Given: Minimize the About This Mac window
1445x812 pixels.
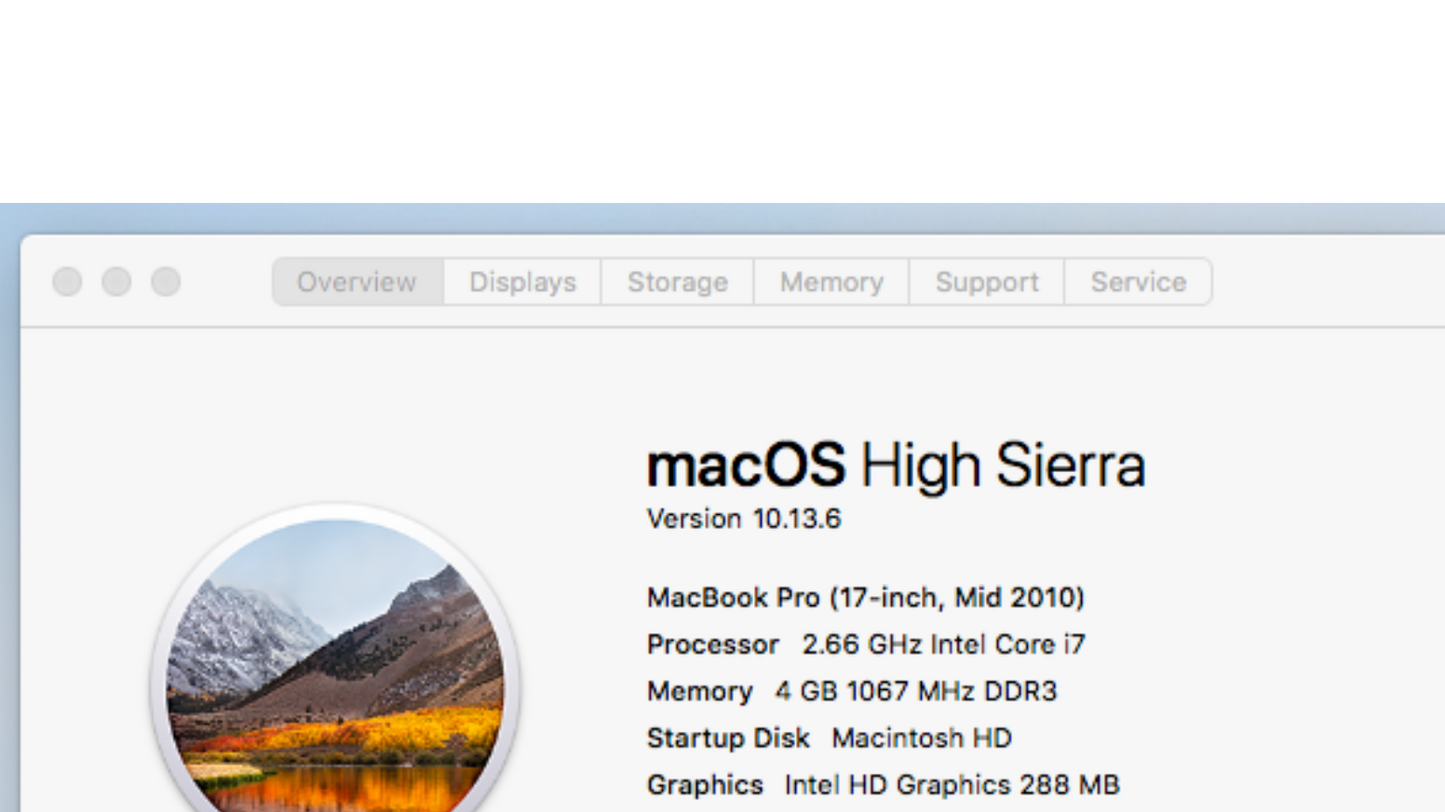Looking at the screenshot, I should click(116, 282).
